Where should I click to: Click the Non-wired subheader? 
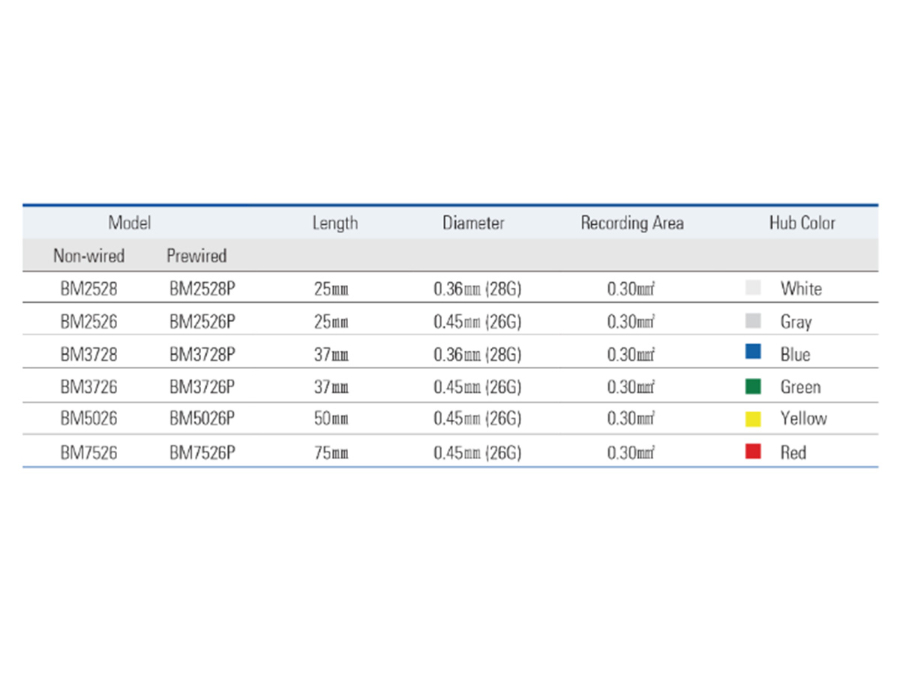tap(89, 255)
